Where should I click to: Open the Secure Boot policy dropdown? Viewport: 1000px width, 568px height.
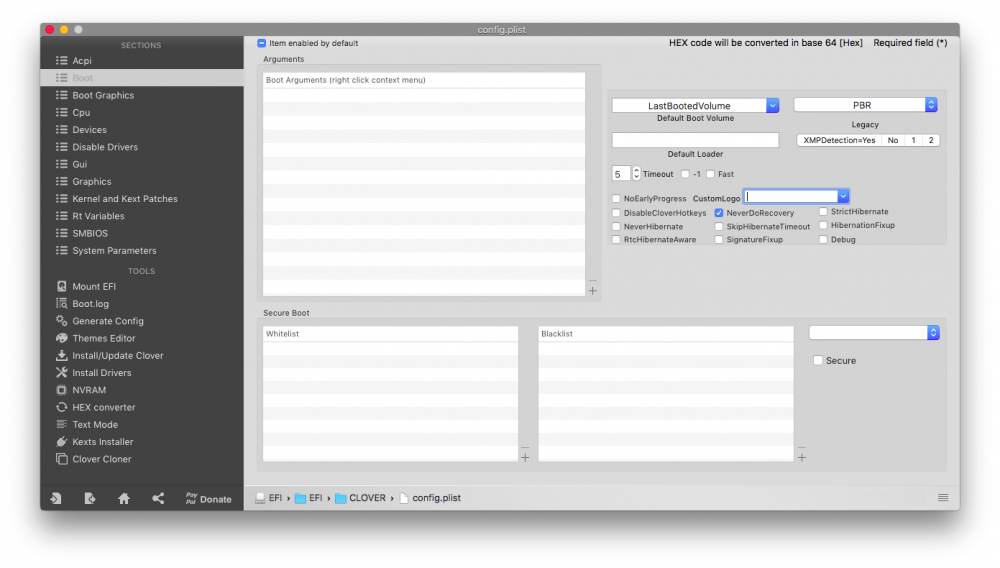[x=874, y=332]
